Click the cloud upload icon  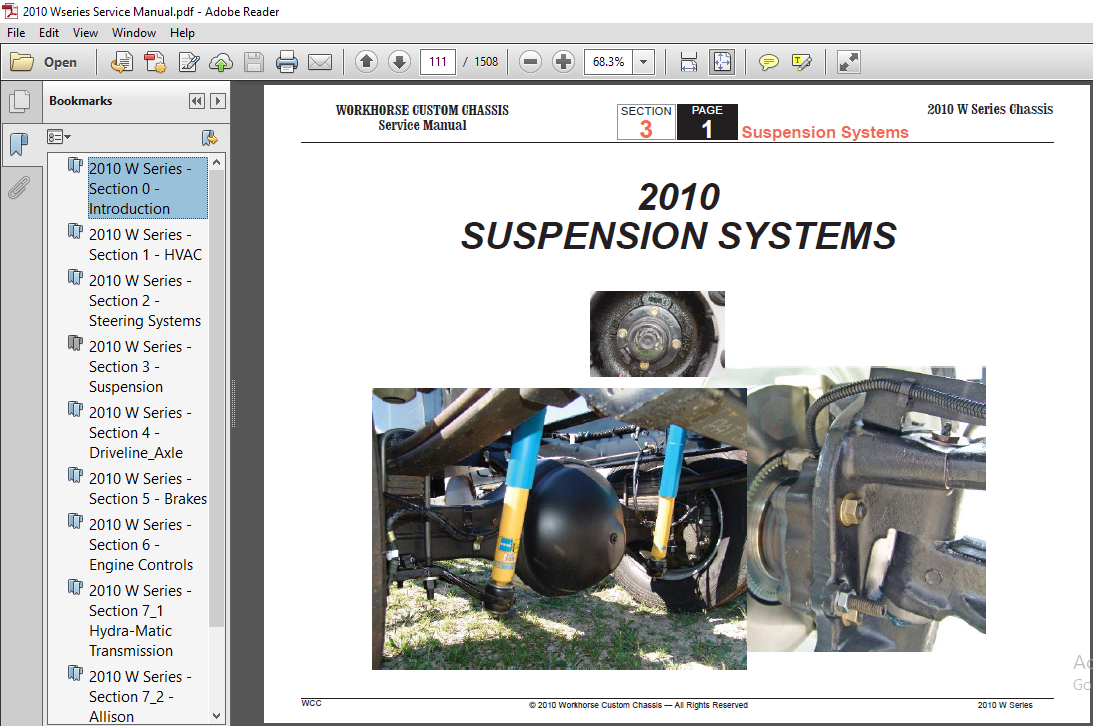click(221, 62)
